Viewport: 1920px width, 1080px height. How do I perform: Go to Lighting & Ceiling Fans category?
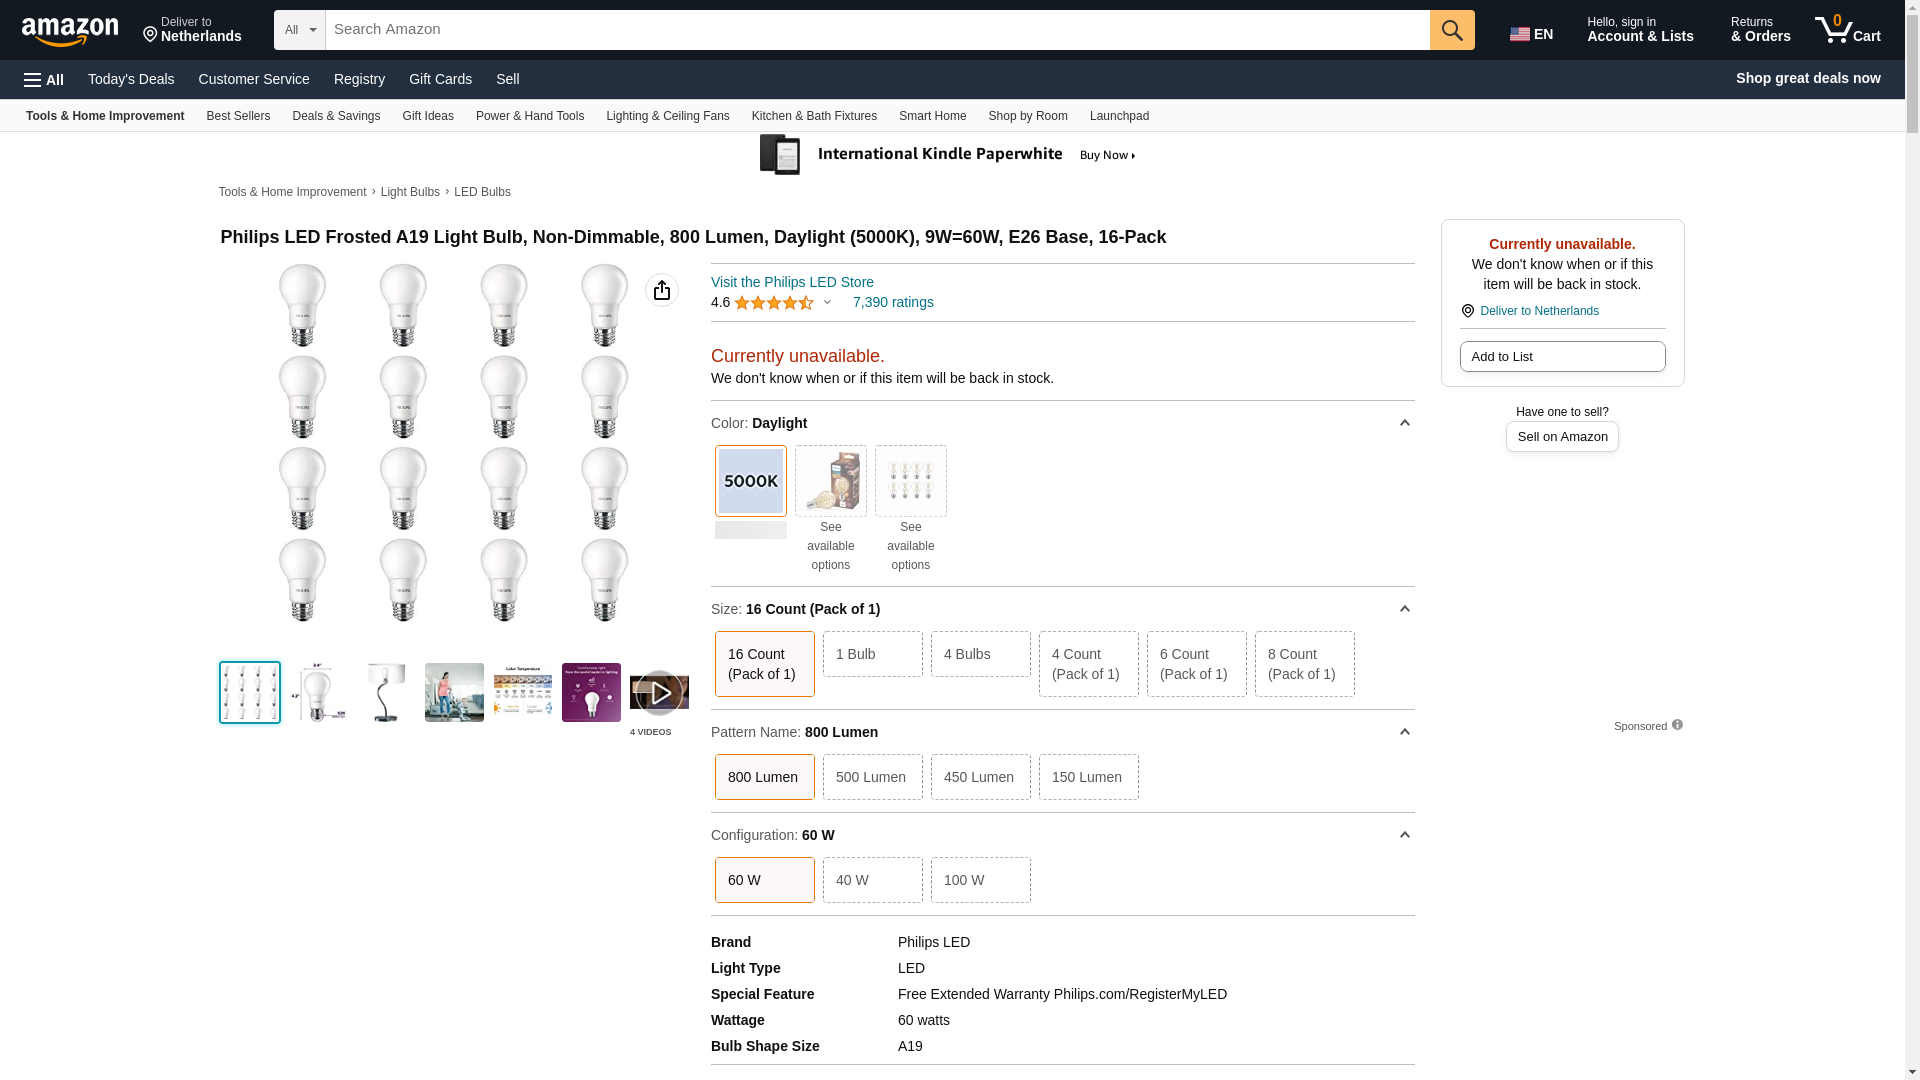click(667, 116)
